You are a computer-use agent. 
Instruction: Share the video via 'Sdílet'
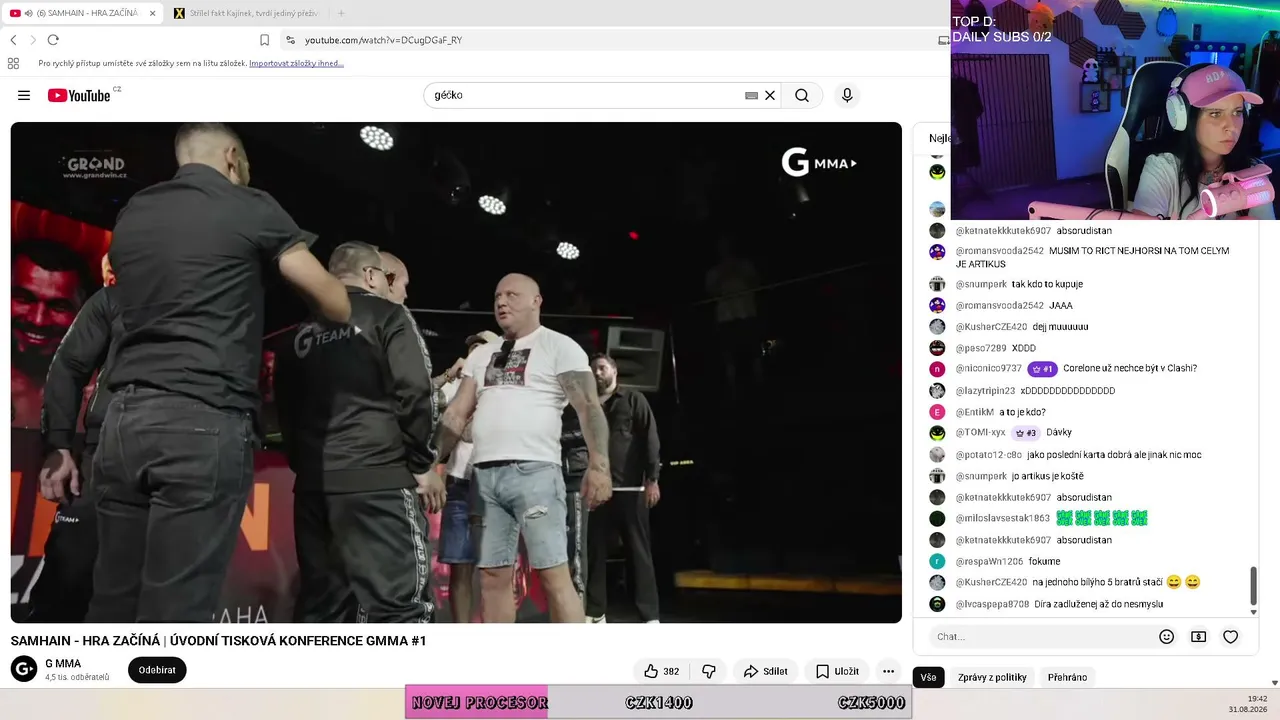(765, 671)
